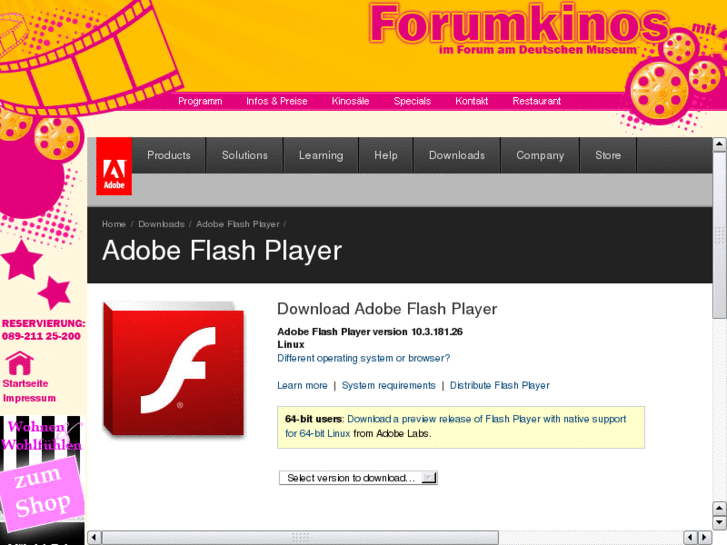Viewport: 727px width, 545px height.
Task: Click vertical scrollbar up arrow at top
Action: 719,144
